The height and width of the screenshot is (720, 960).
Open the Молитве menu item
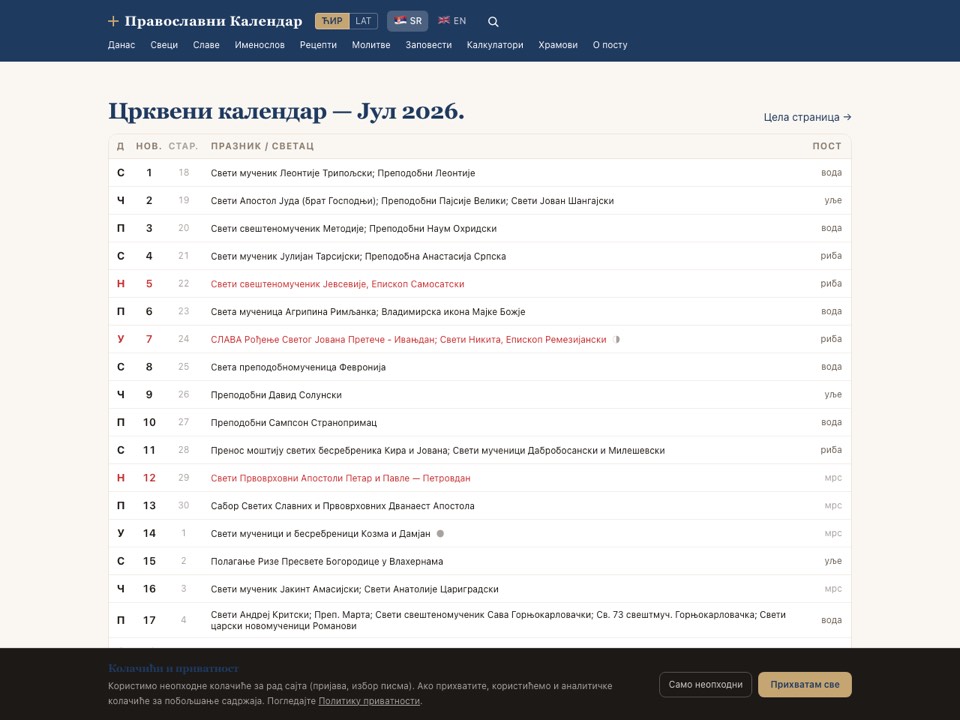click(x=371, y=45)
